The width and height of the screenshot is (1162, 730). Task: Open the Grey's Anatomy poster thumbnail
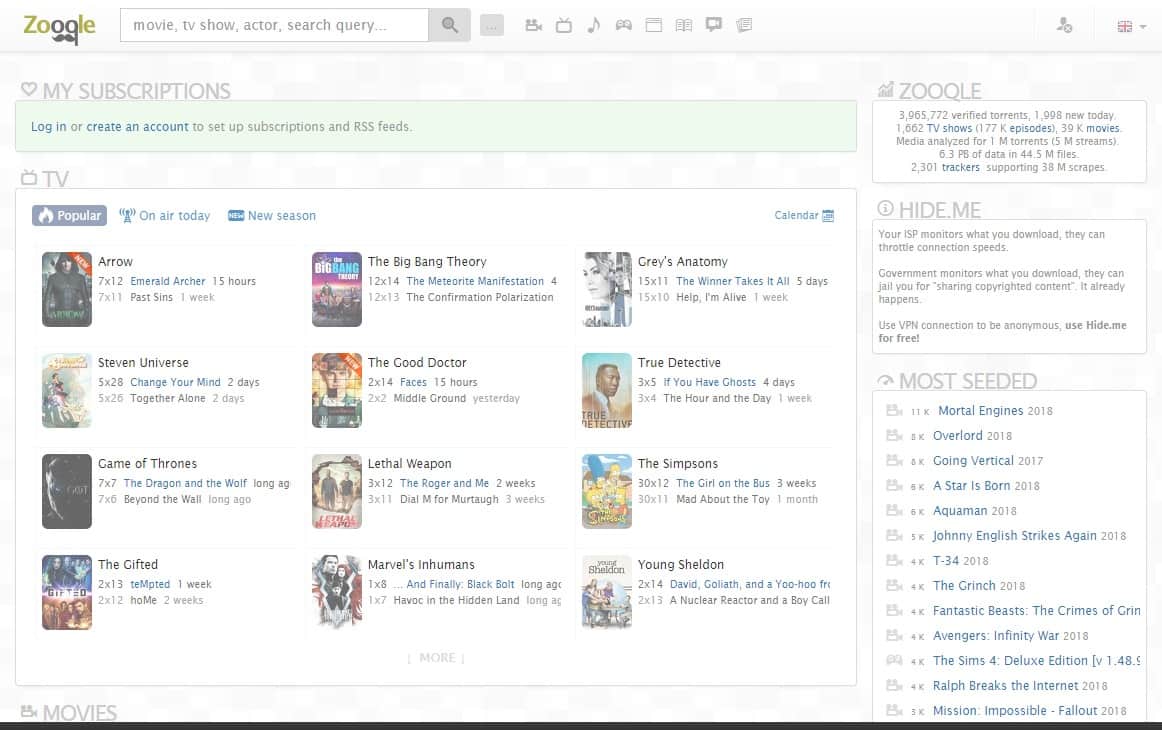(x=607, y=290)
